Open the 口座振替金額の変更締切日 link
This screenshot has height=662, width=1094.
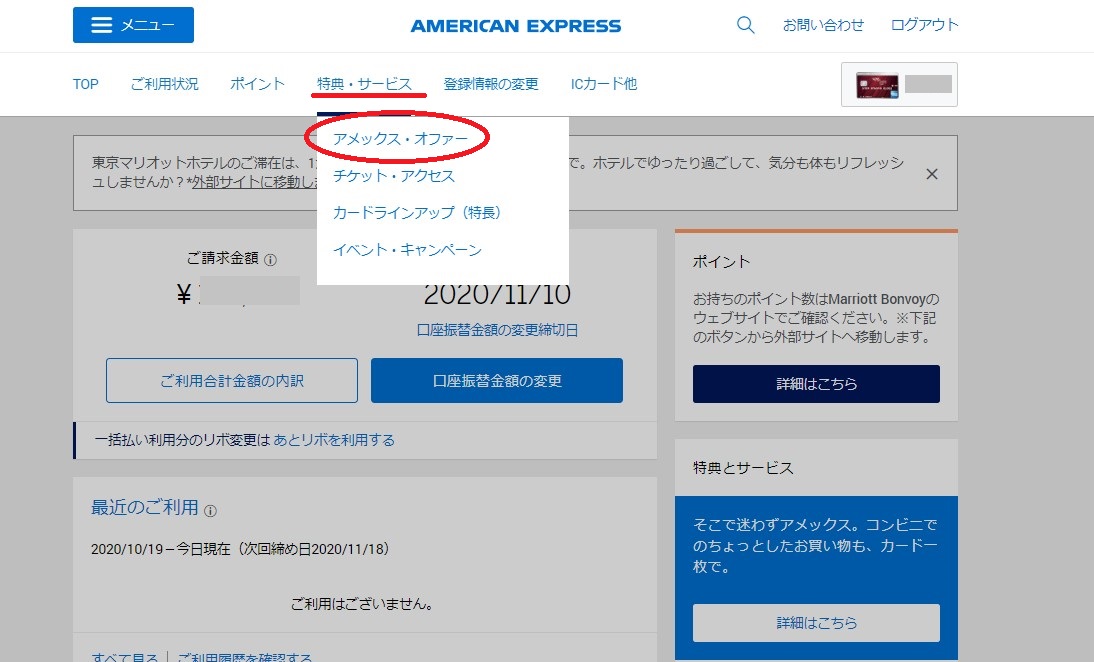(x=497, y=330)
